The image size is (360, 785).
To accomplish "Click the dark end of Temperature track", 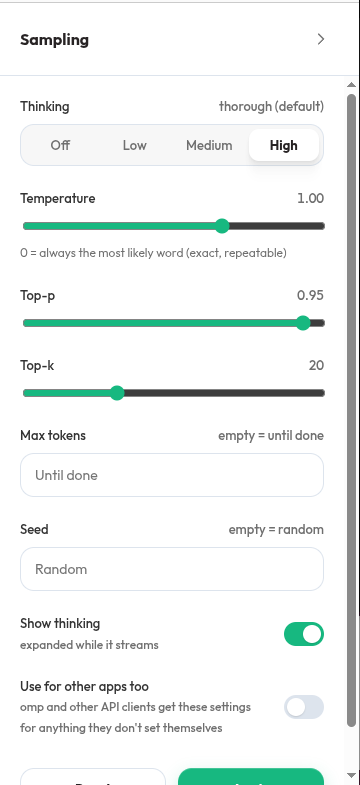I will (277, 226).
